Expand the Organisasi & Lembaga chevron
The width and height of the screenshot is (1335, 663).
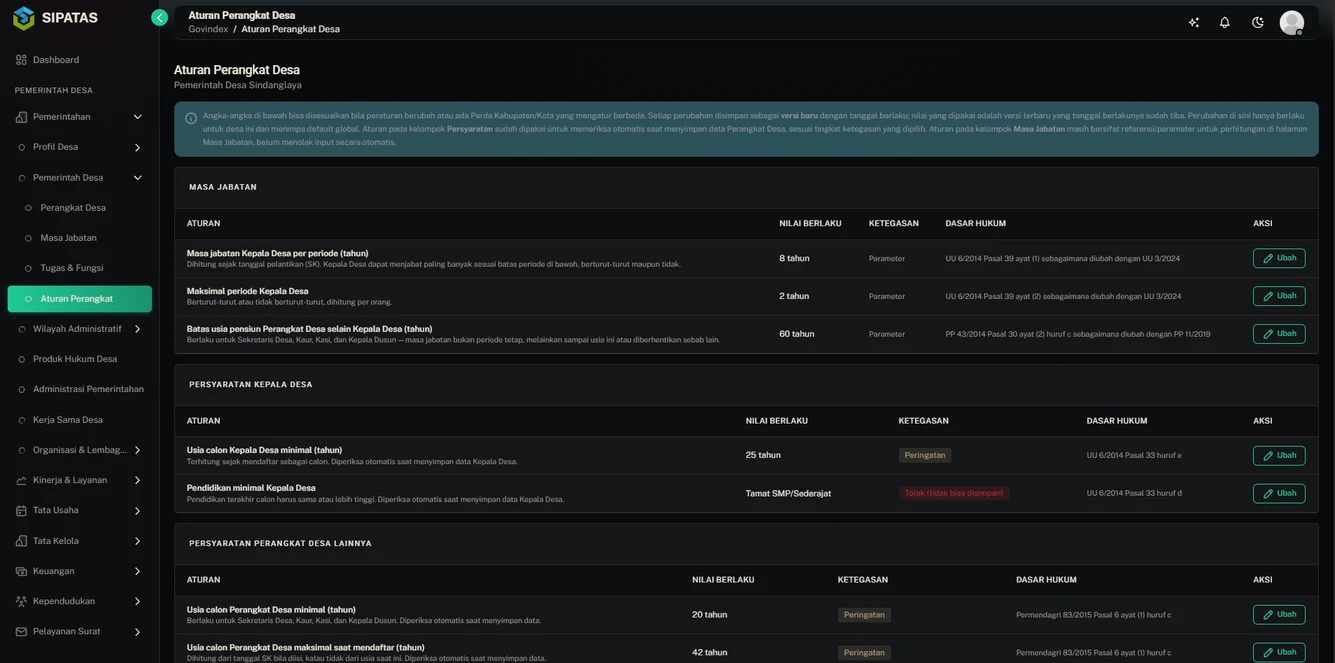click(137, 450)
